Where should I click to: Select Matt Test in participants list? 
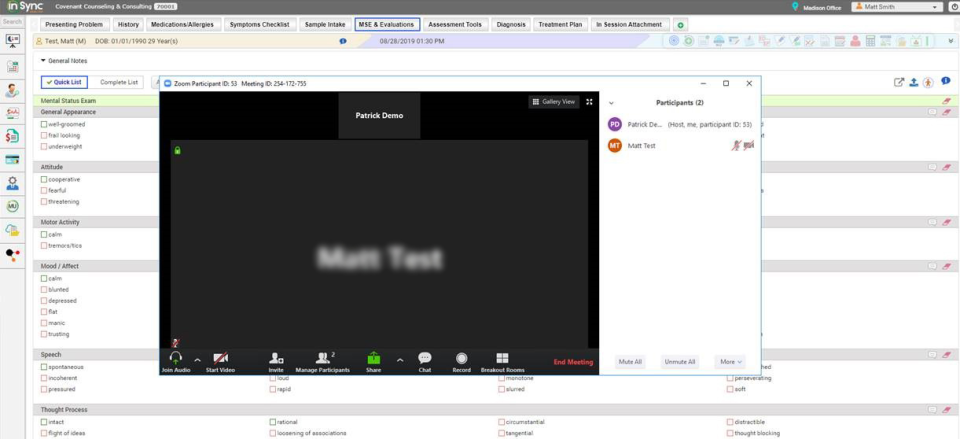(x=680, y=146)
